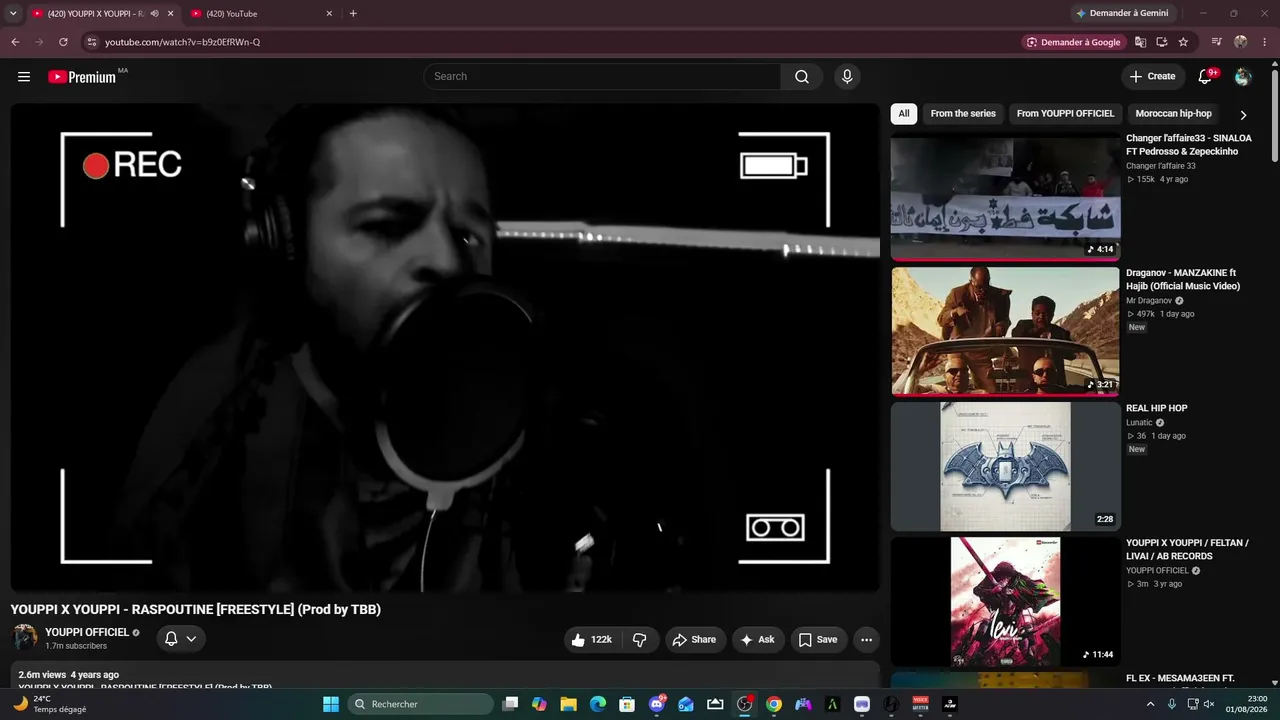Like the video with 122k likes
This screenshot has height=720, width=1280.
592,640
